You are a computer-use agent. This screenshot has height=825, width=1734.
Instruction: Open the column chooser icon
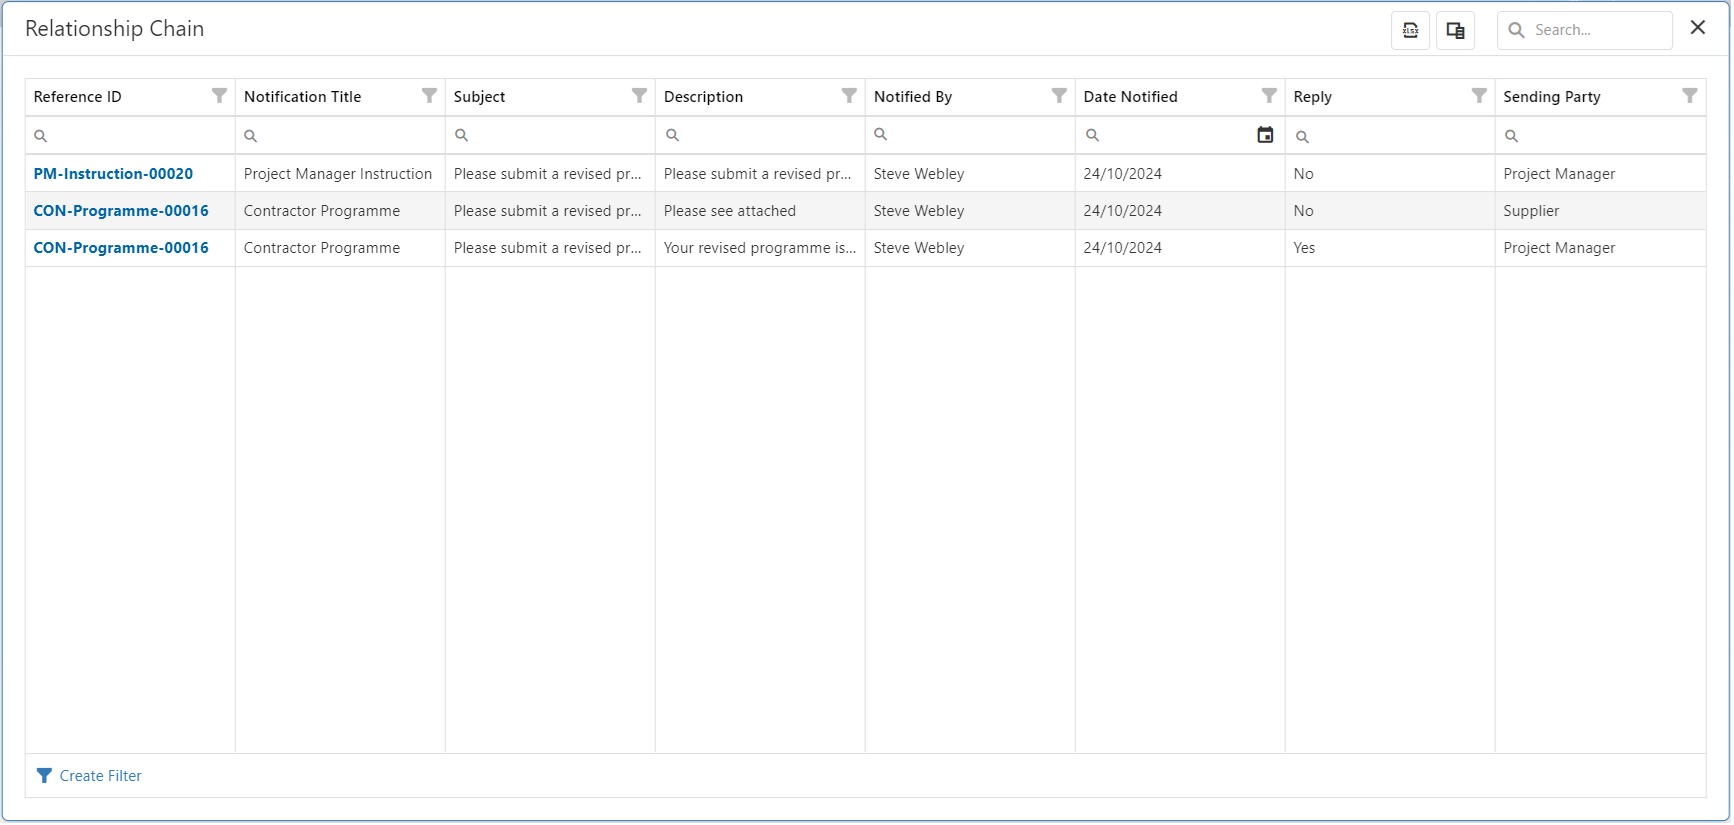tap(1455, 30)
